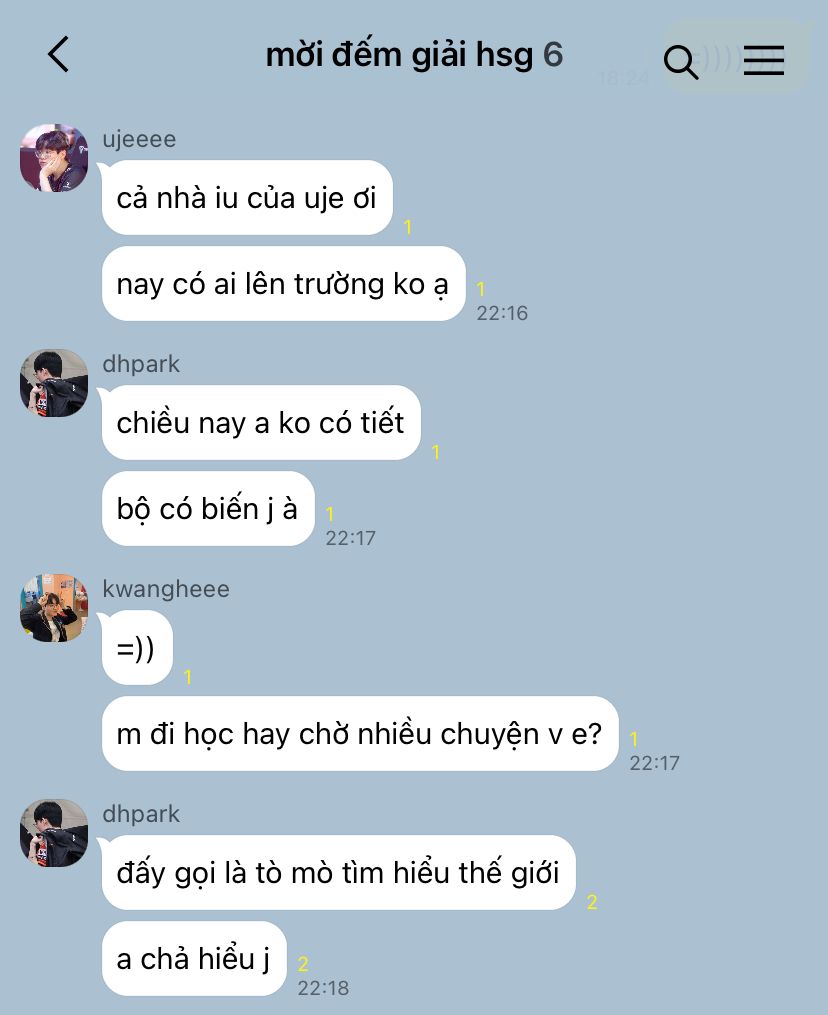Screen dimensions: 828x1015
Task: Select message 'nay có ai lên trường ko ạ'
Action: click(x=284, y=284)
